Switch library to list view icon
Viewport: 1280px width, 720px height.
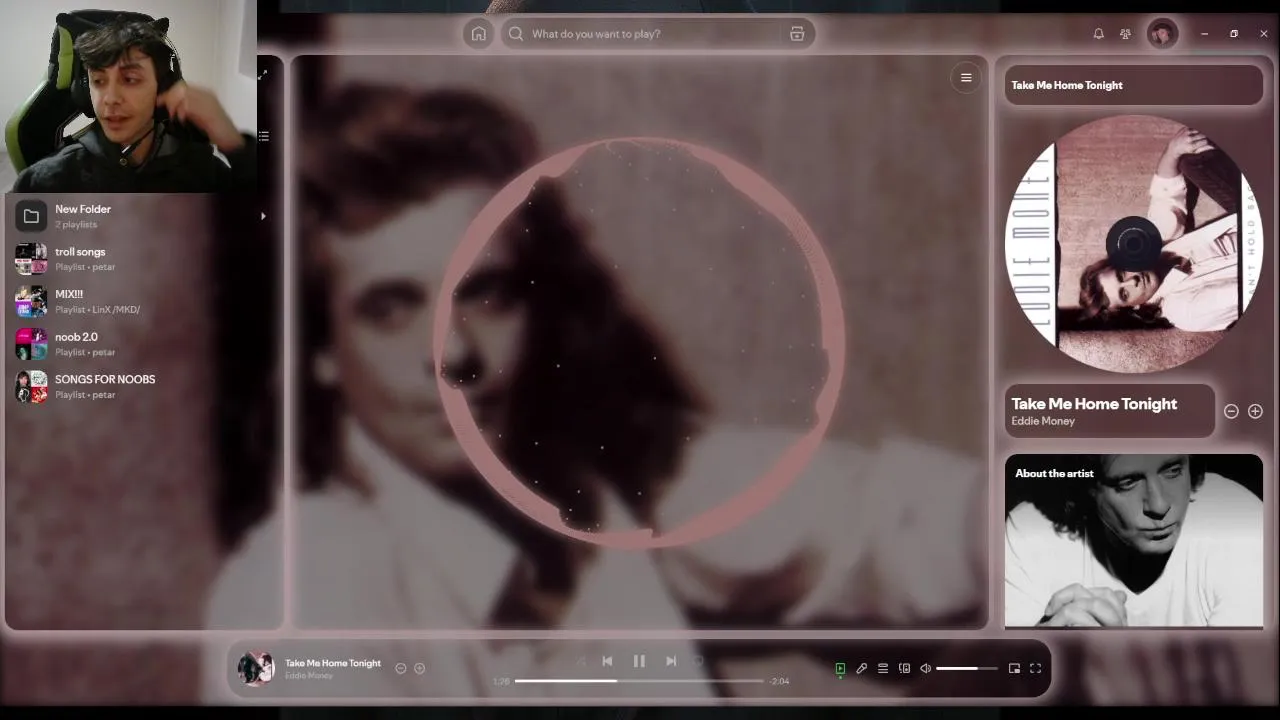(263, 136)
